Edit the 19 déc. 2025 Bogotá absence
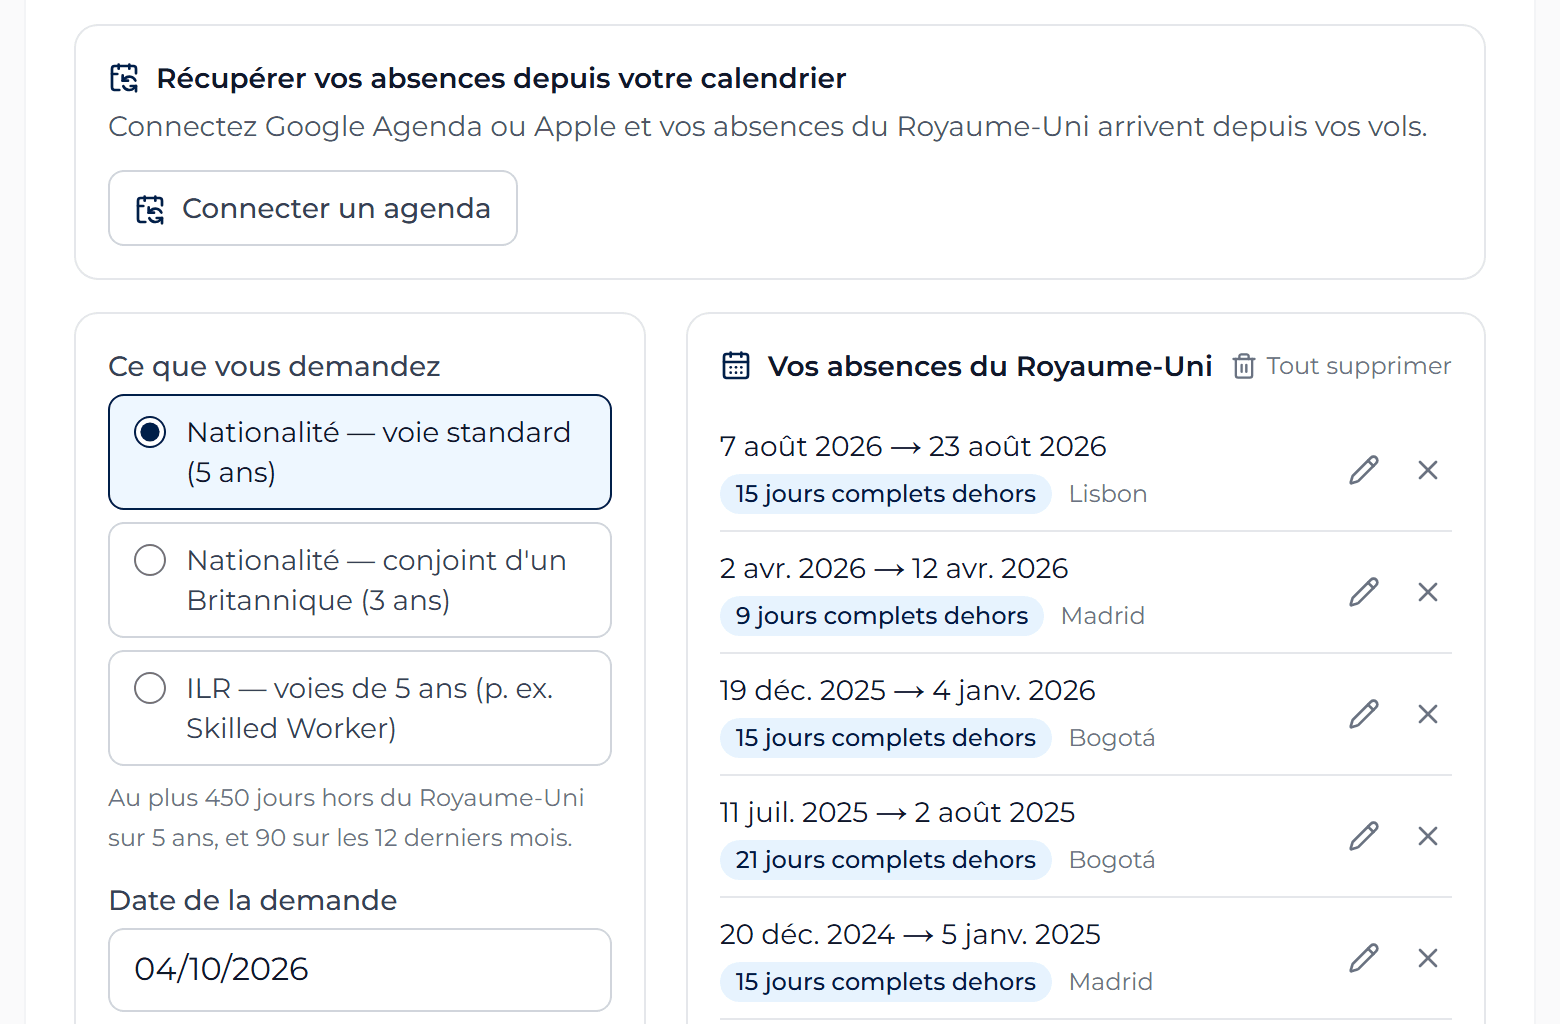 tap(1364, 714)
